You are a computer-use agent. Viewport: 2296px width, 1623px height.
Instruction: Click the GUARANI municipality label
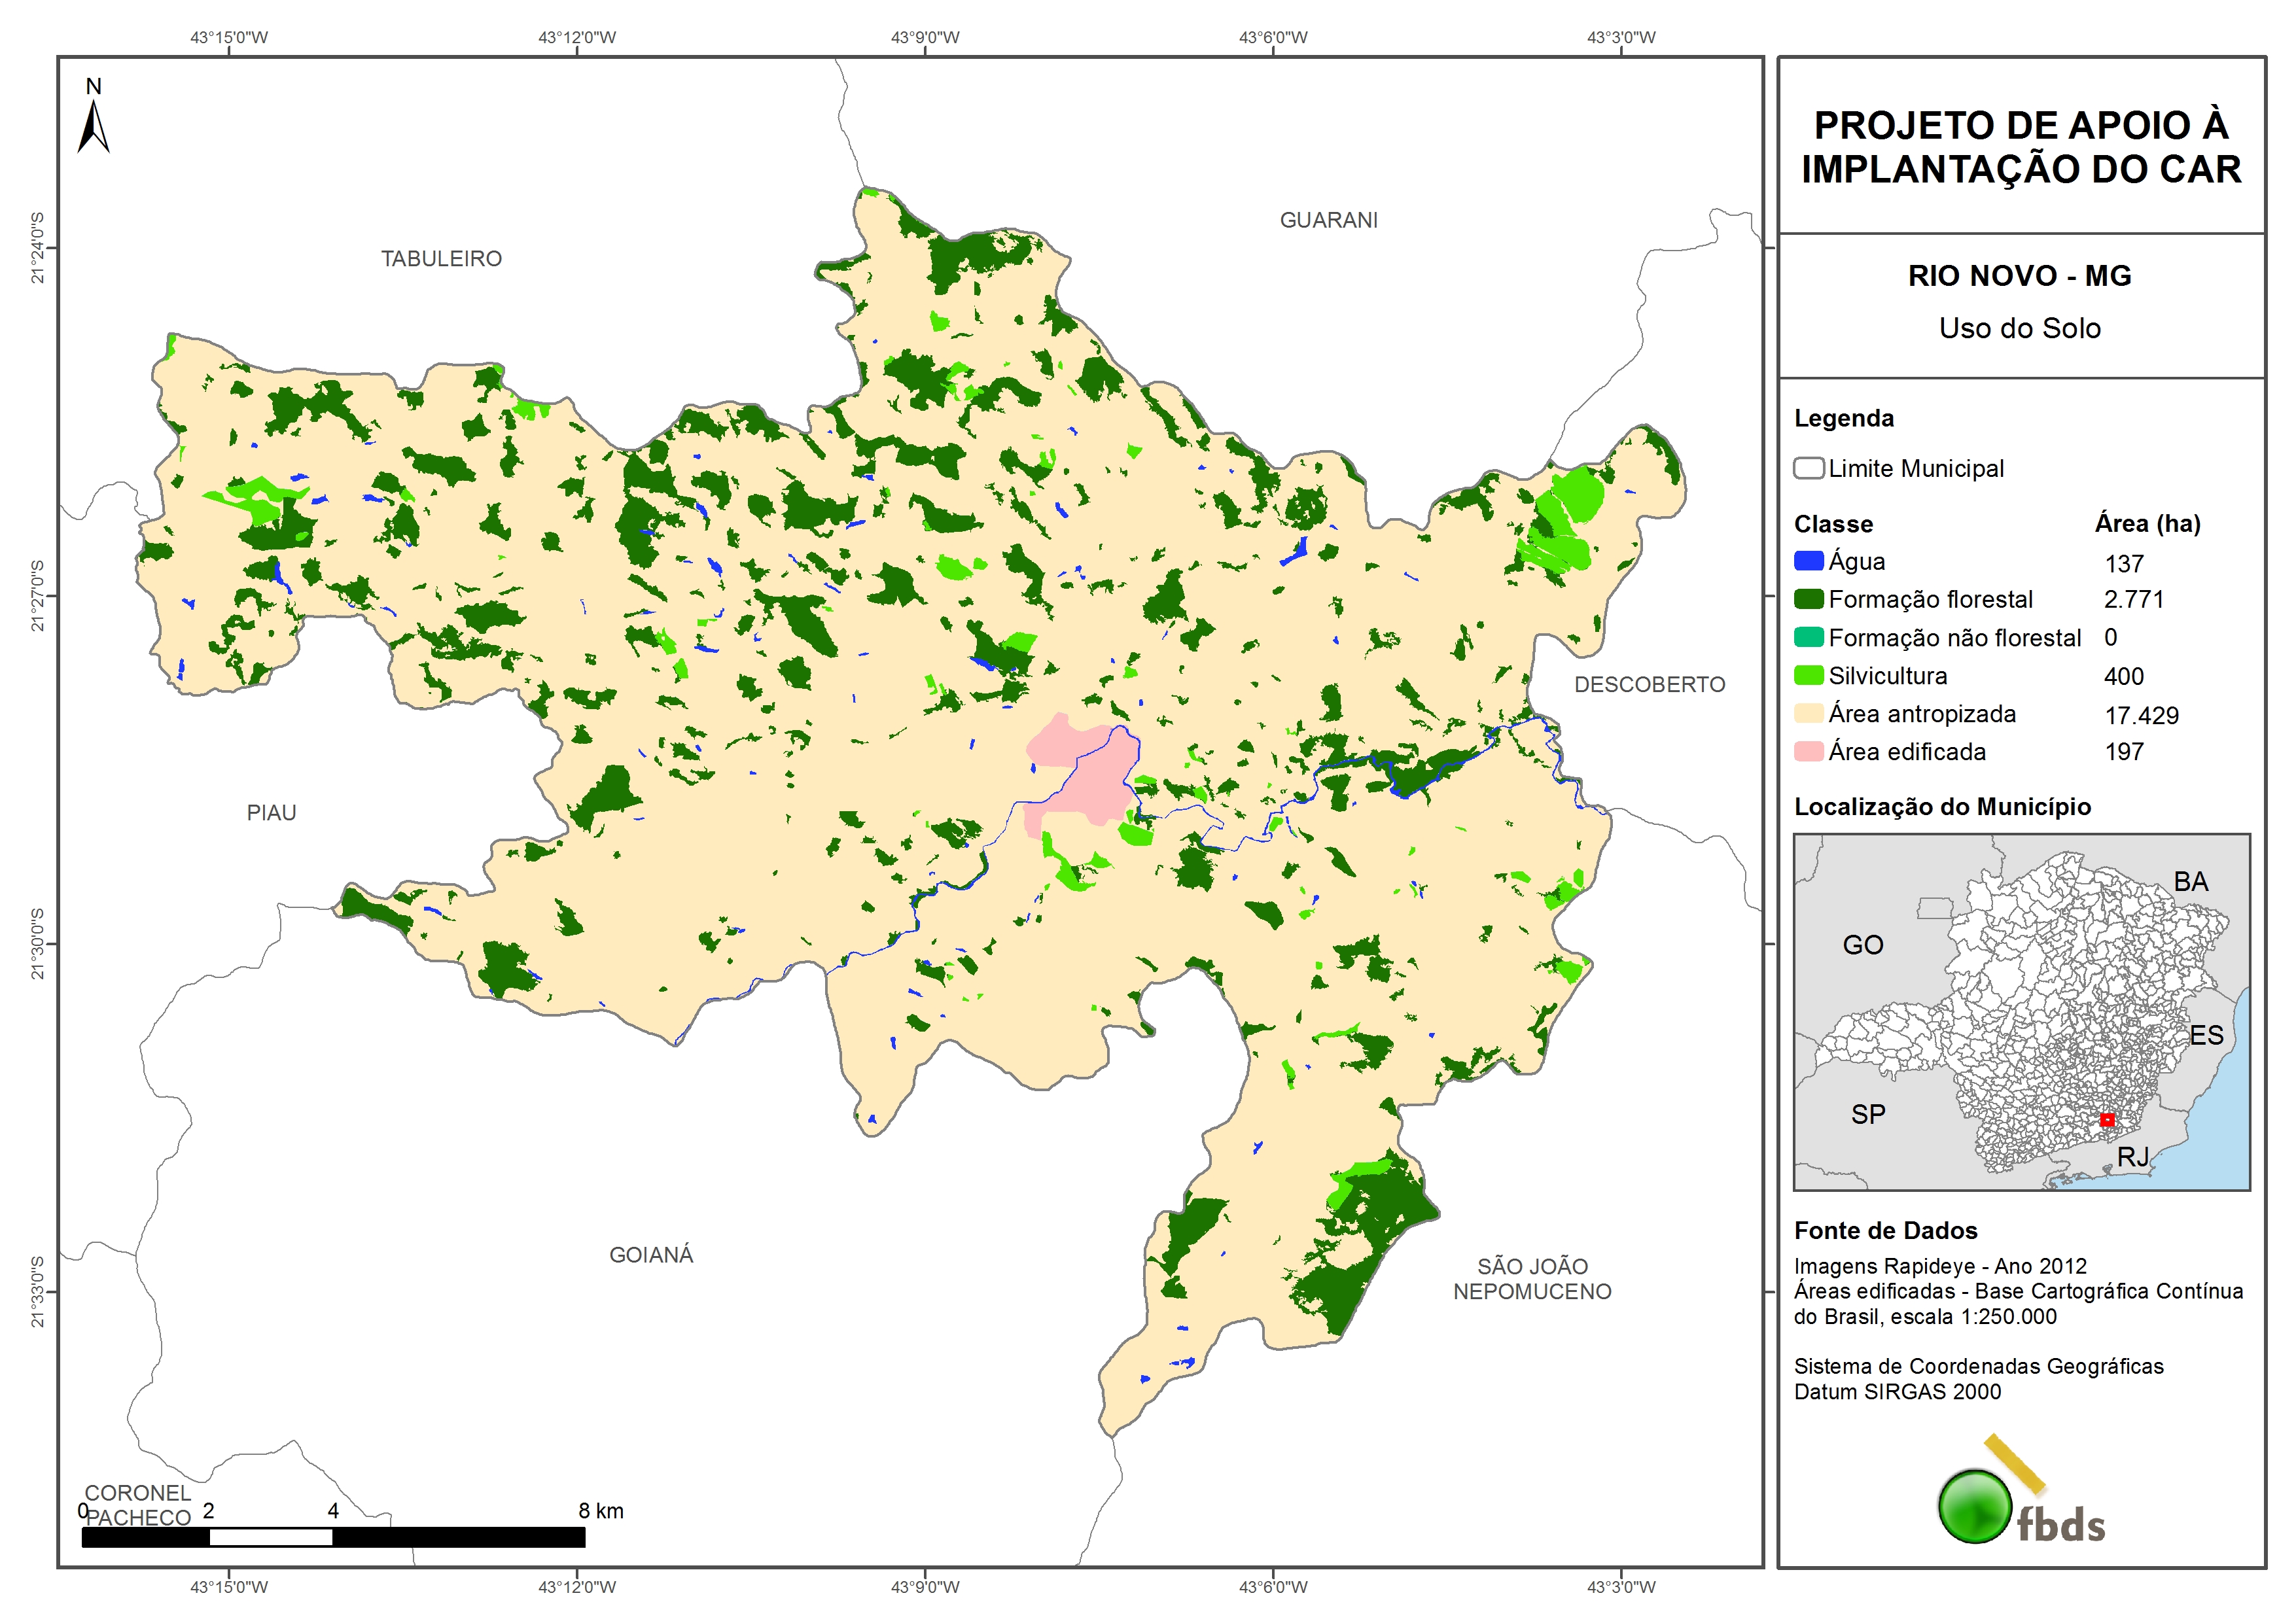point(1328,220)
